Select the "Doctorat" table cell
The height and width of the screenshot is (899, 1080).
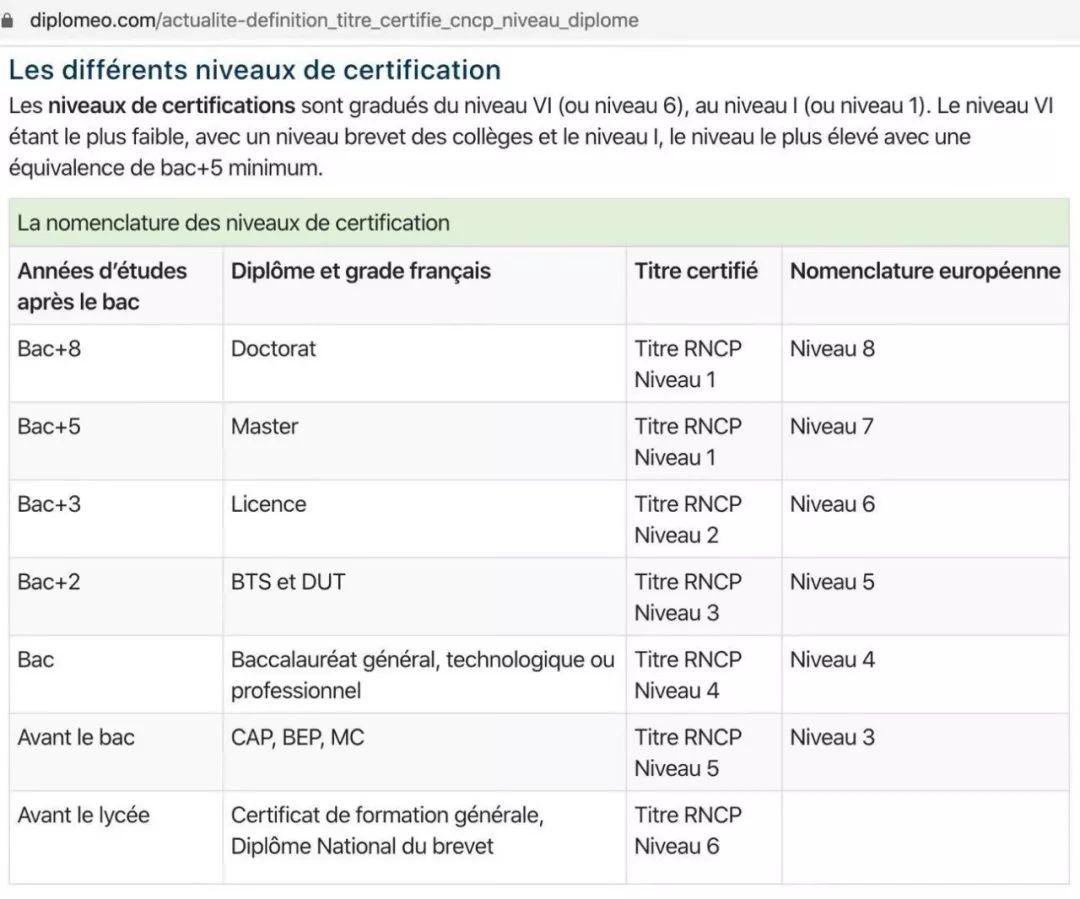pyautogui.click(x=424, y=364)
